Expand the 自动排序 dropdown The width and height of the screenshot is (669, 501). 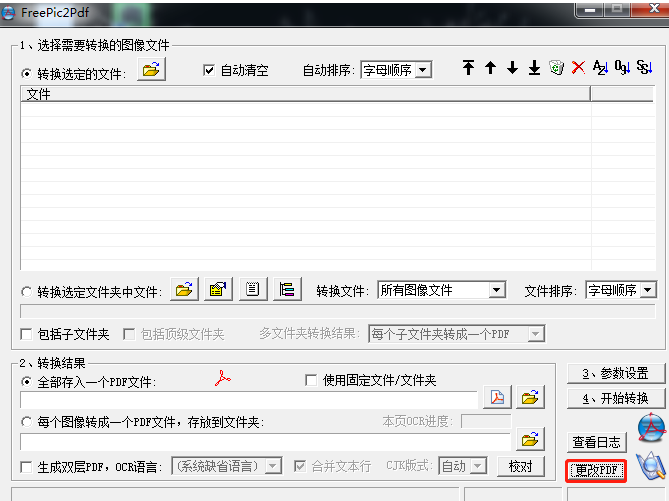(423, 70)
